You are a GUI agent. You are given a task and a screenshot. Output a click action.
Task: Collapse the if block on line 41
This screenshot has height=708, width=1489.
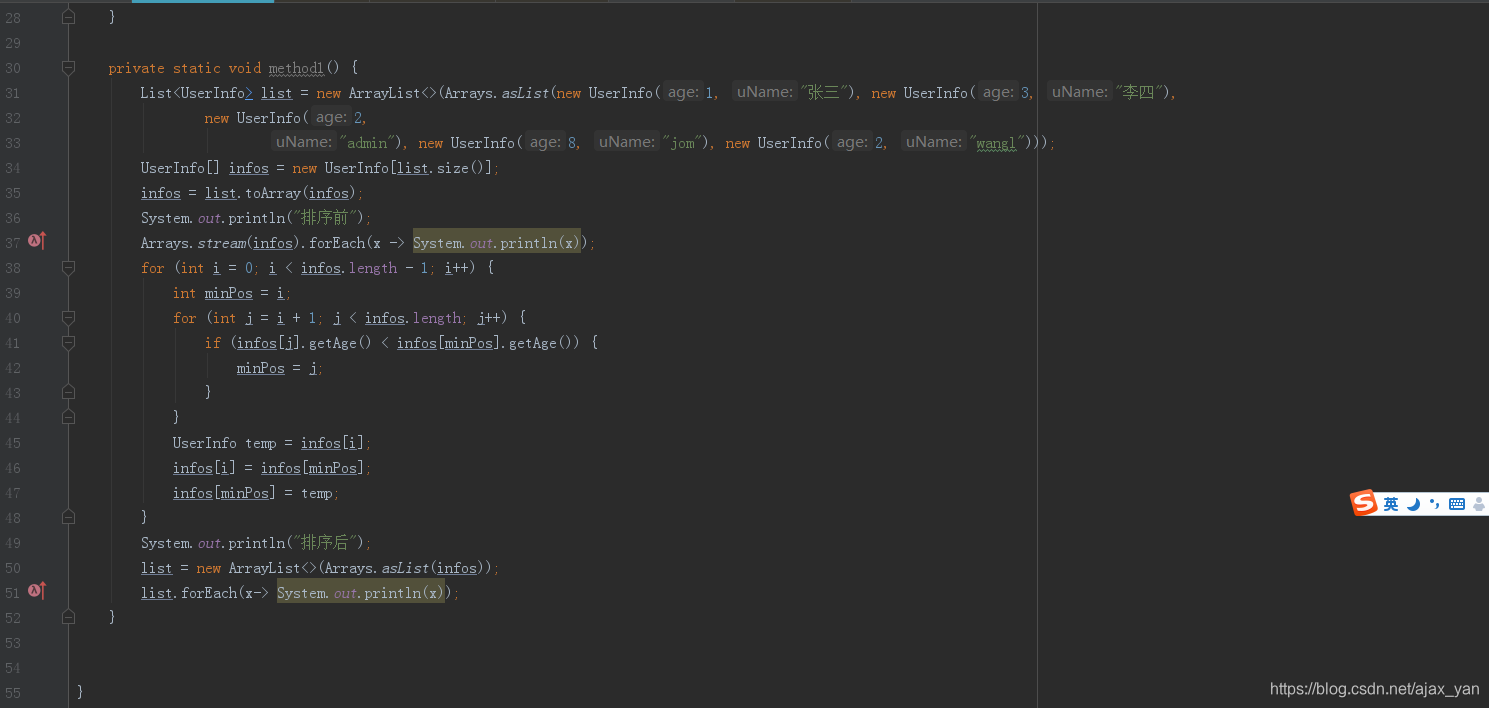pyautogui.click(x=68, y=342)
